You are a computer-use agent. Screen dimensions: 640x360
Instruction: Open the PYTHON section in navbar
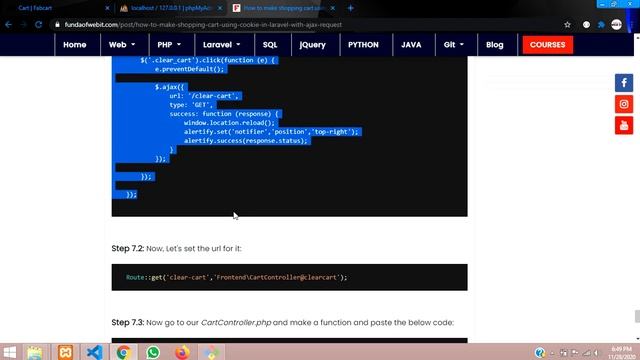click(x=363, y=45)
